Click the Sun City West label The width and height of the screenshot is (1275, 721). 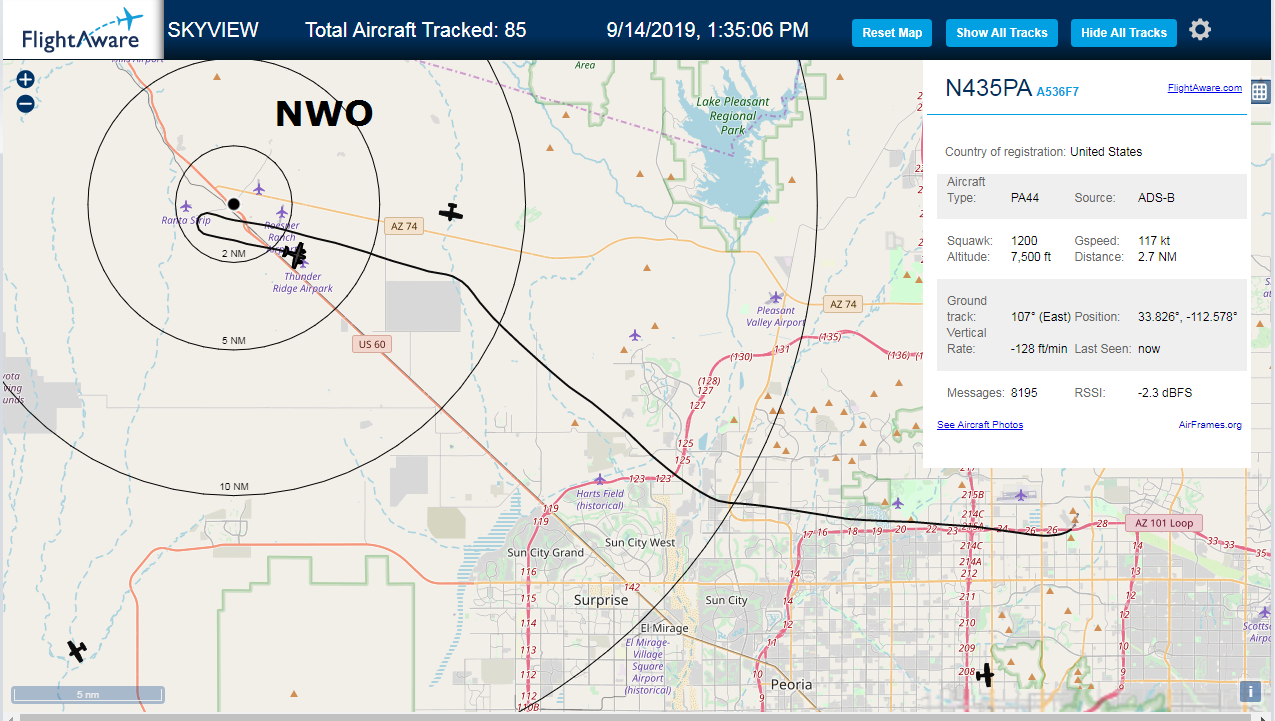[641, 543]
